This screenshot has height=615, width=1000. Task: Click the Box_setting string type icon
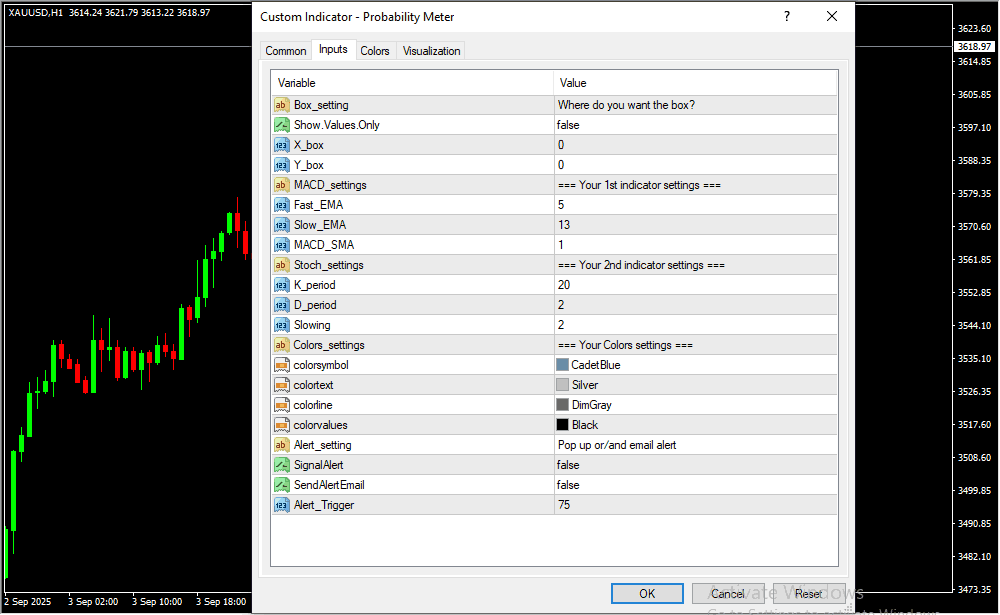(281, 105)
